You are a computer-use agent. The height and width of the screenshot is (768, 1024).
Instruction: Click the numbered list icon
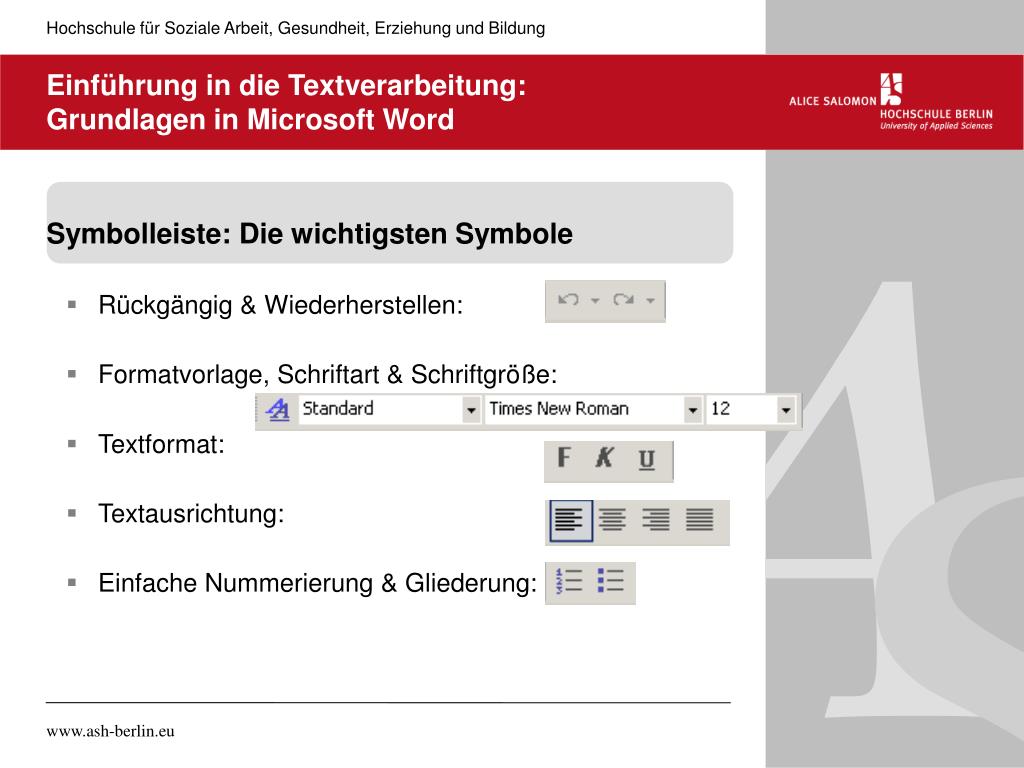[x=568, y=581]
